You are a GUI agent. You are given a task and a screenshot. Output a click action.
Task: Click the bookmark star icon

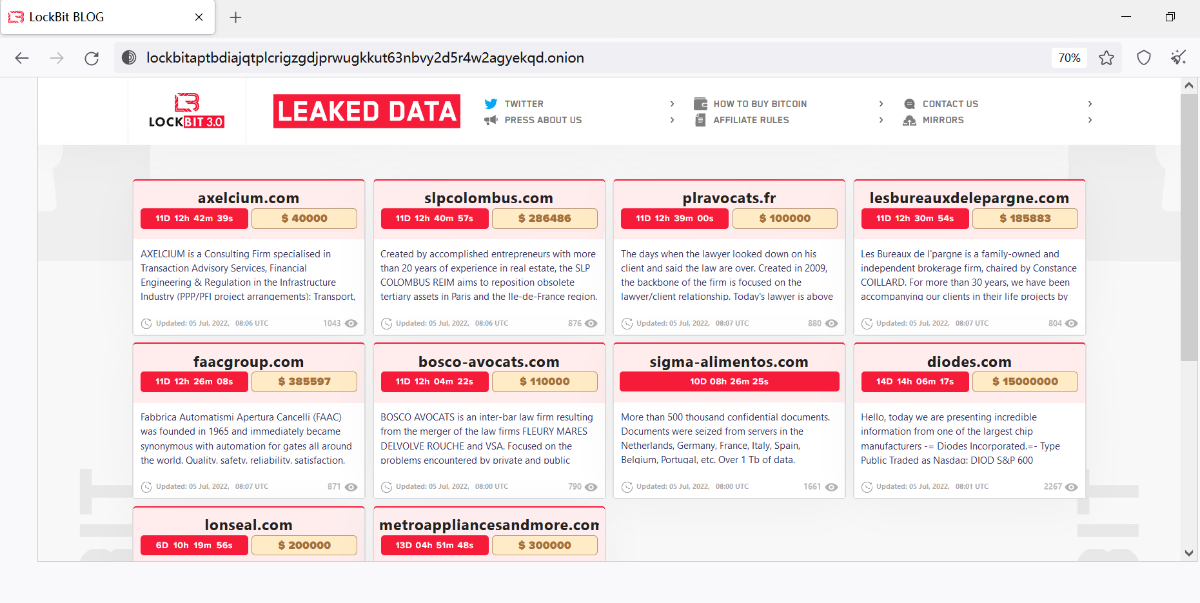click(x=1106, y=58)
